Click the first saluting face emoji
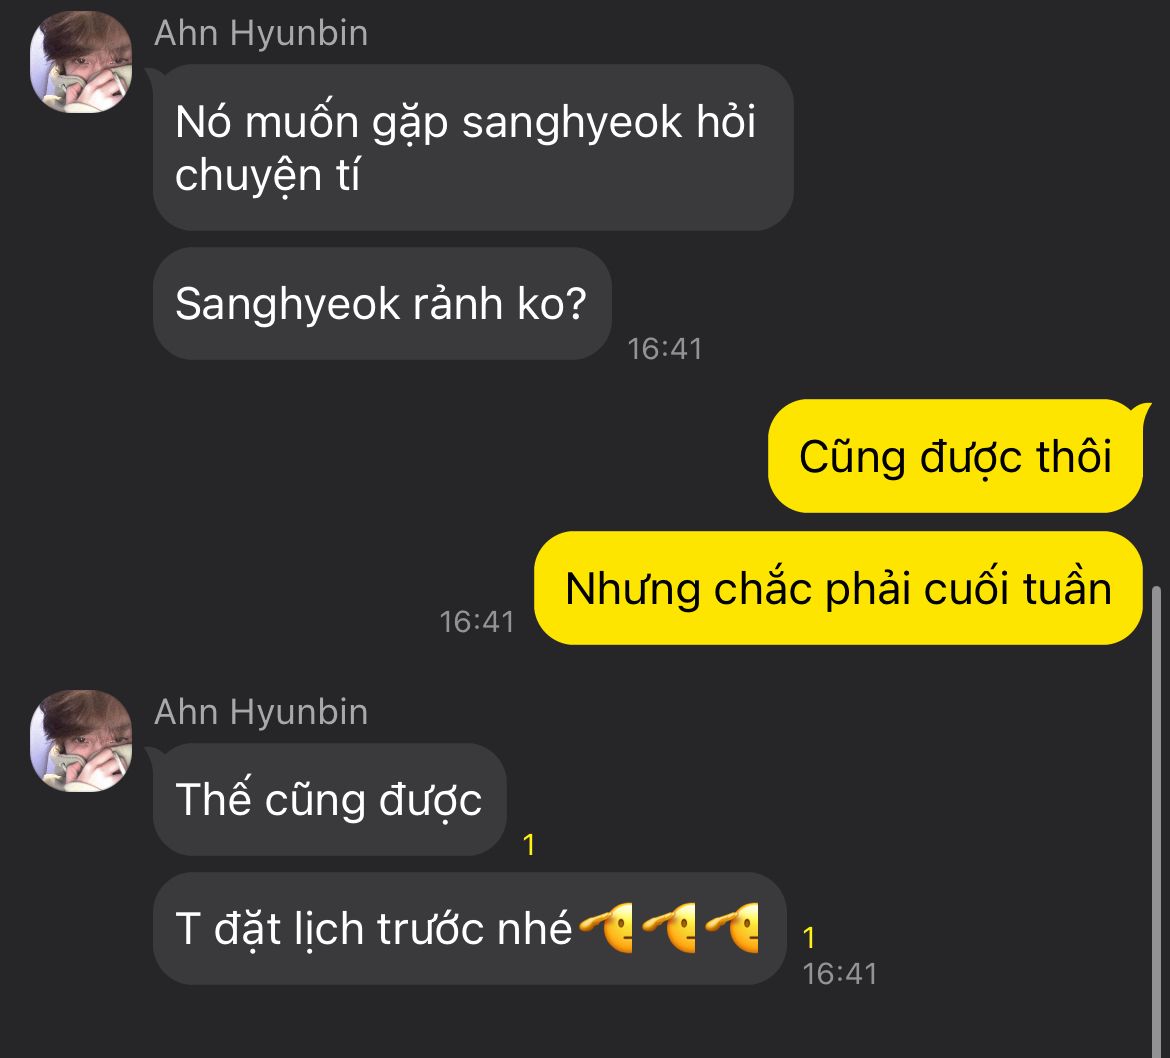 (607, 927)
